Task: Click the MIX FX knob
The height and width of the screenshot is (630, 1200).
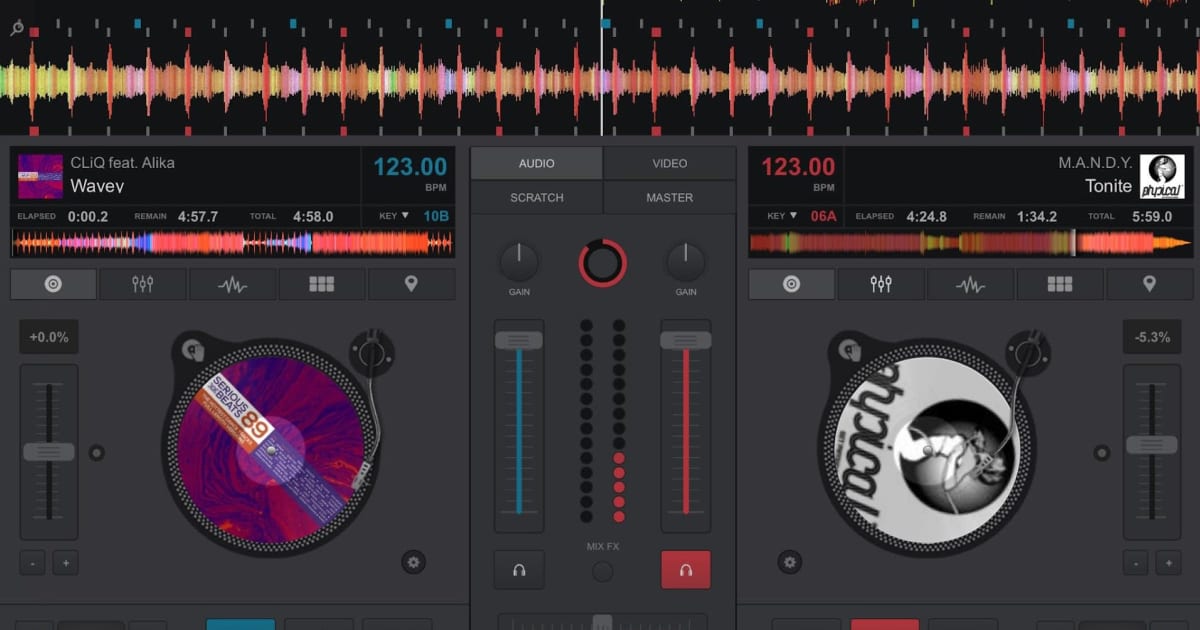Action: click(602, 570)
